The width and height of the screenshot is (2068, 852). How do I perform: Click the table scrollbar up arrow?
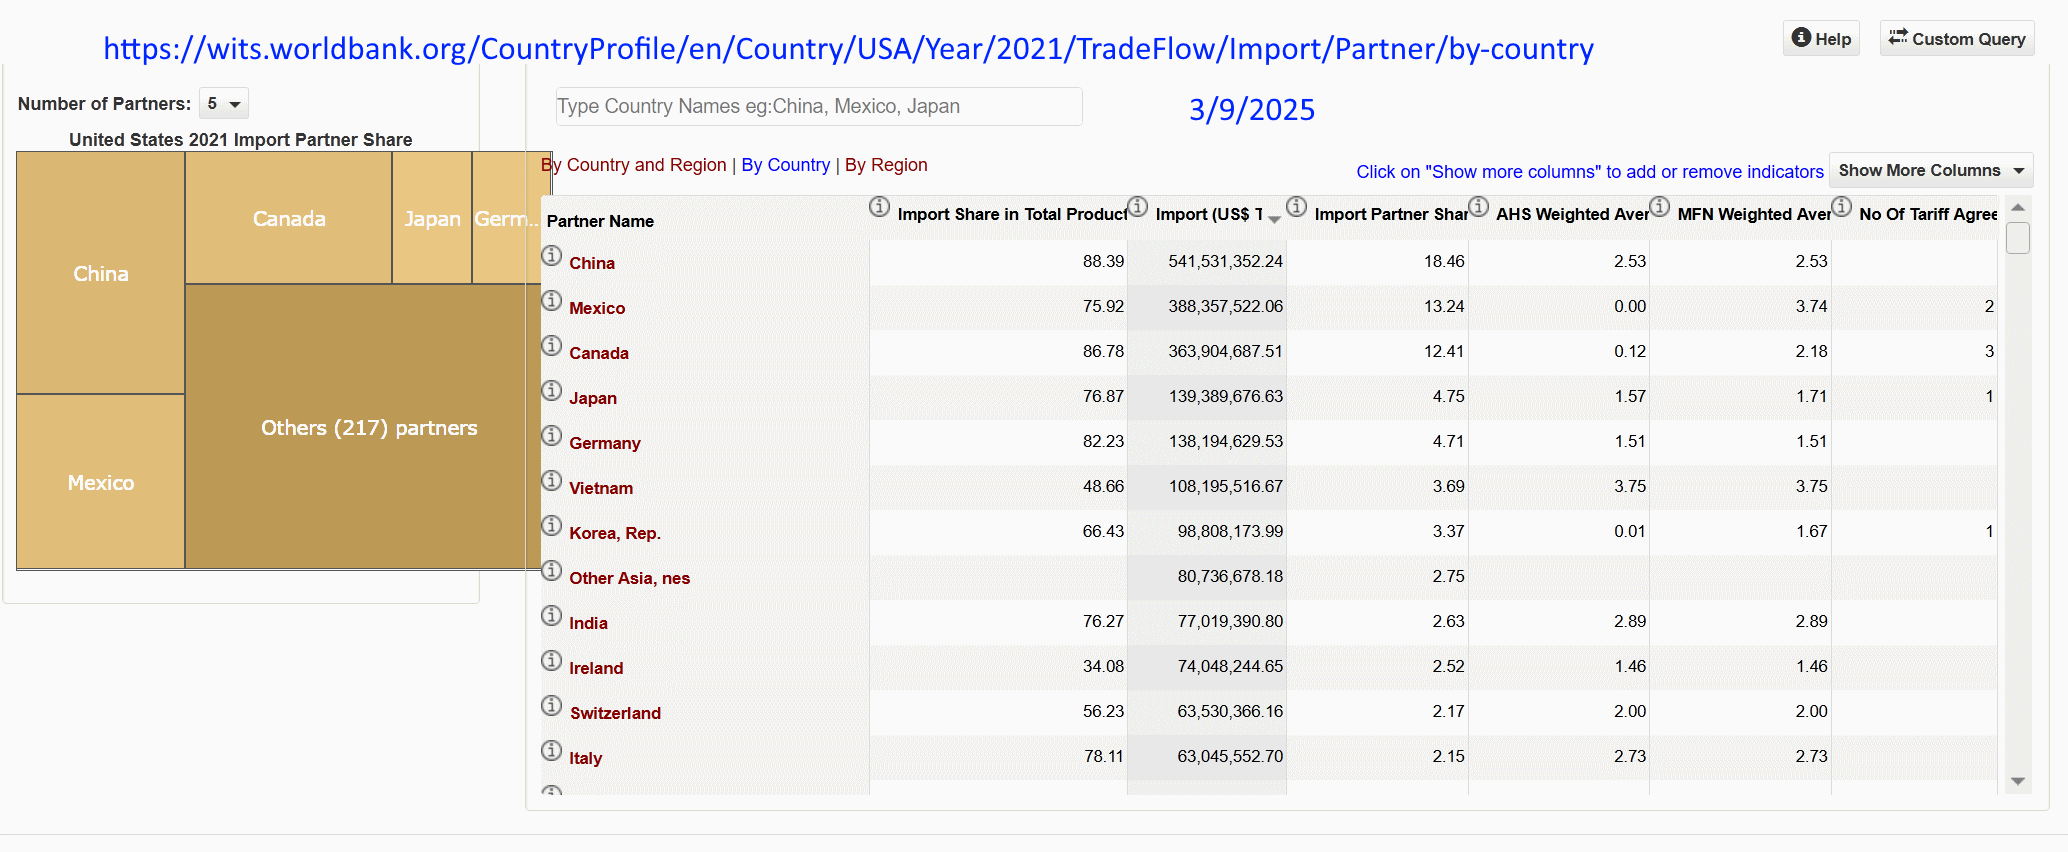[x=2018, y=207]
